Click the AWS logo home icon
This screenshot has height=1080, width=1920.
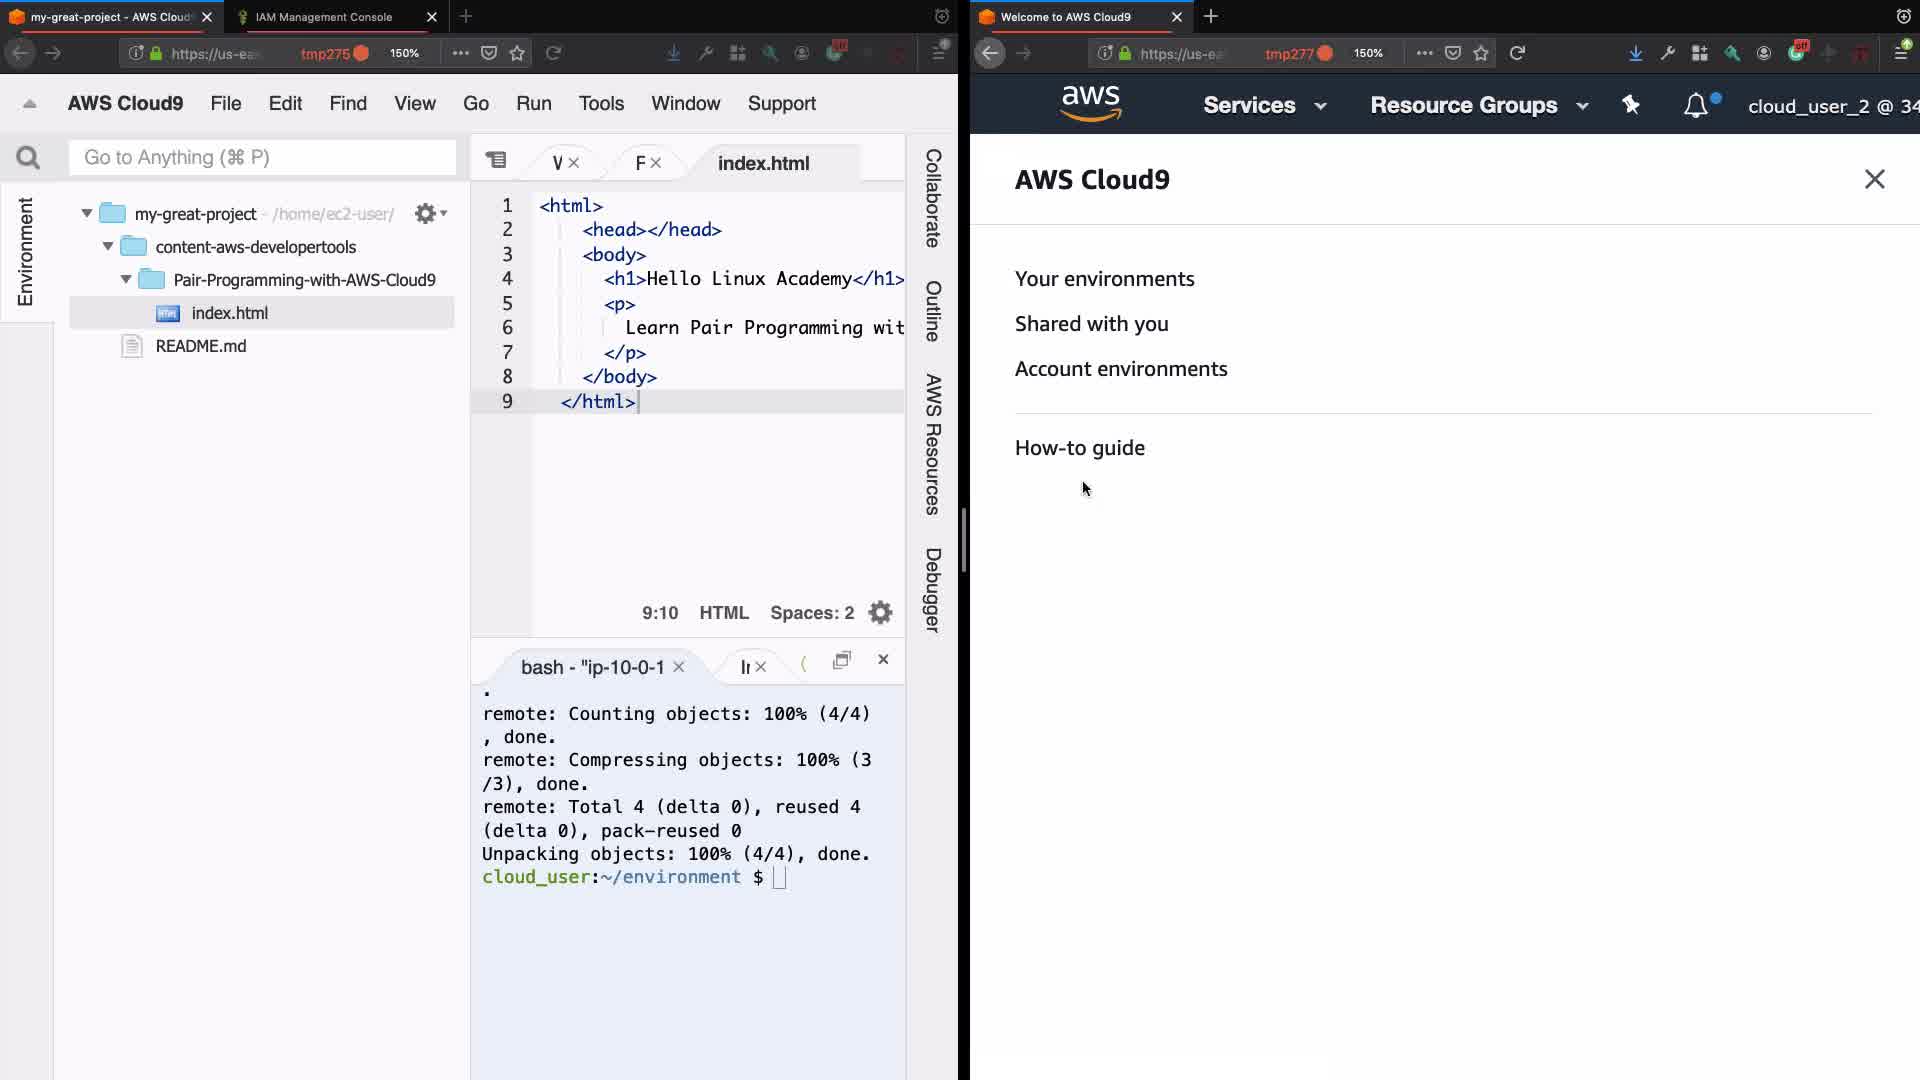[1090, 104]
